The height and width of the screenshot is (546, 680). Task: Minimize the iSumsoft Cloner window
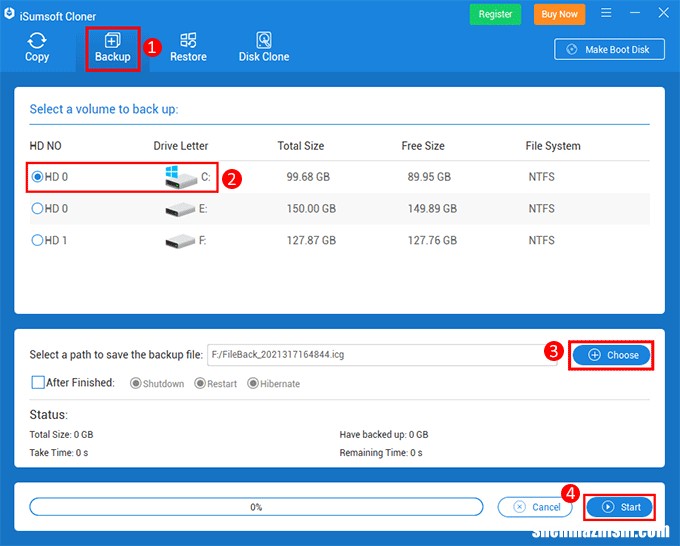coord(635,13)
